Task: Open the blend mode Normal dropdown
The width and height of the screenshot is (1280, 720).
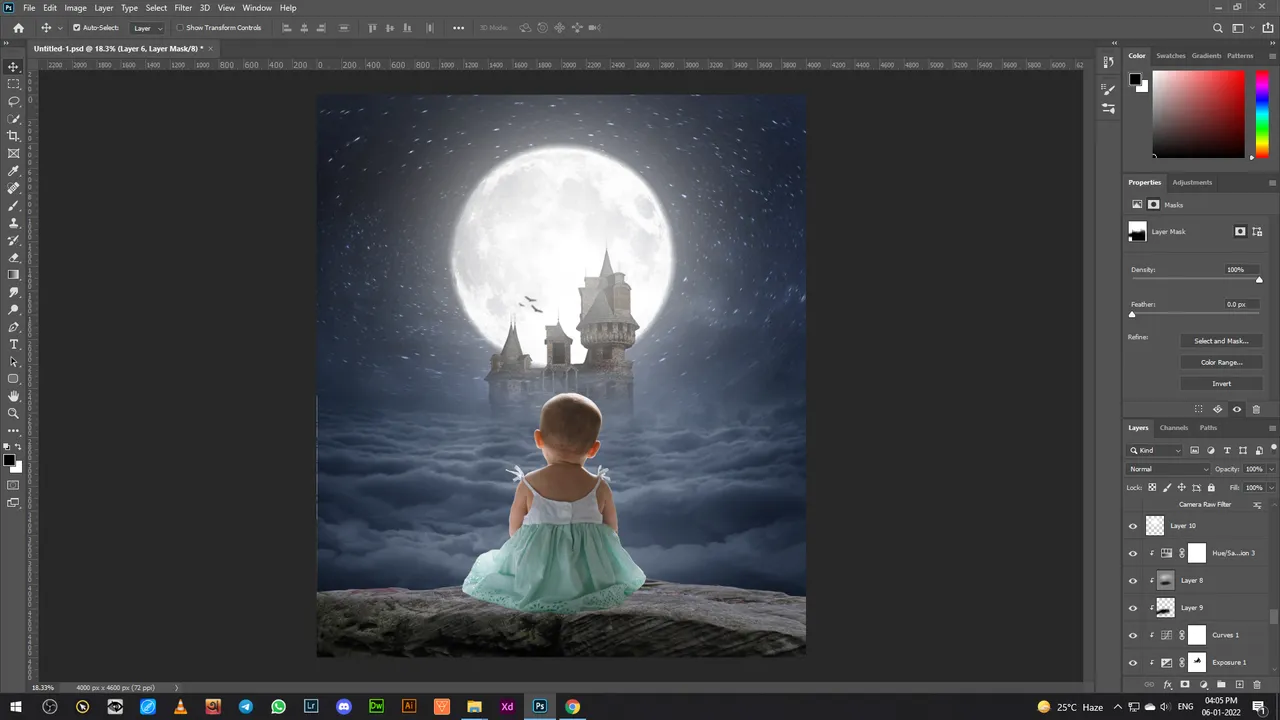Action: 1169,469
